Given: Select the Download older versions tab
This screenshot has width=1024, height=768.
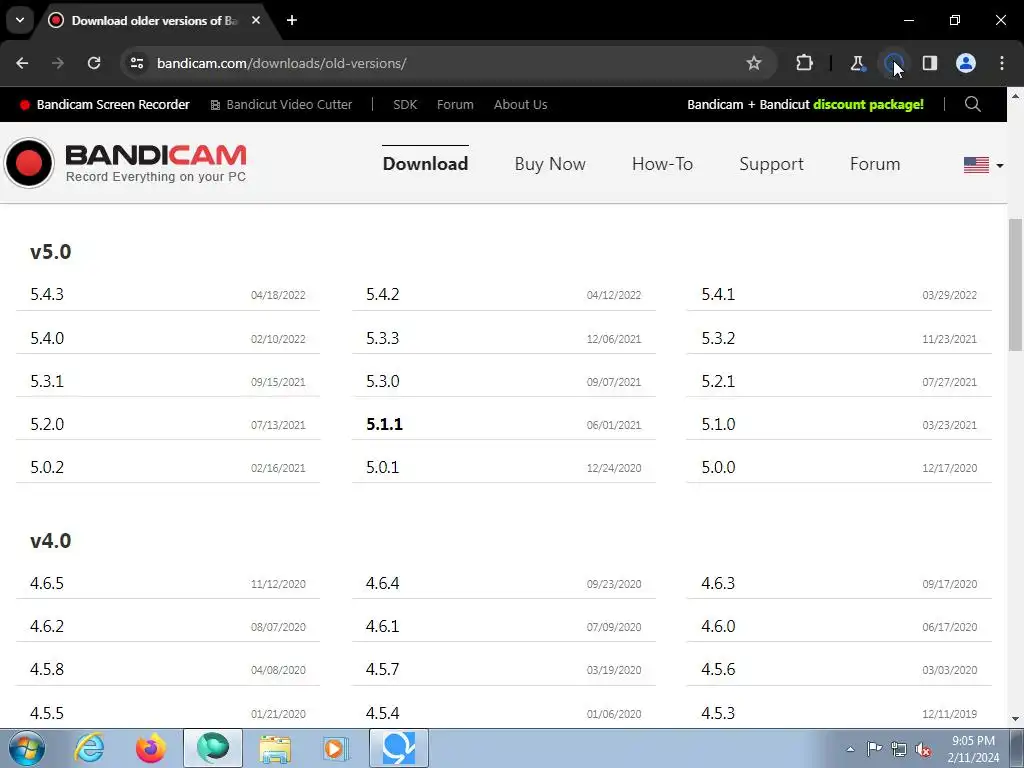Looking at the screenshot, I should [155, 20].
